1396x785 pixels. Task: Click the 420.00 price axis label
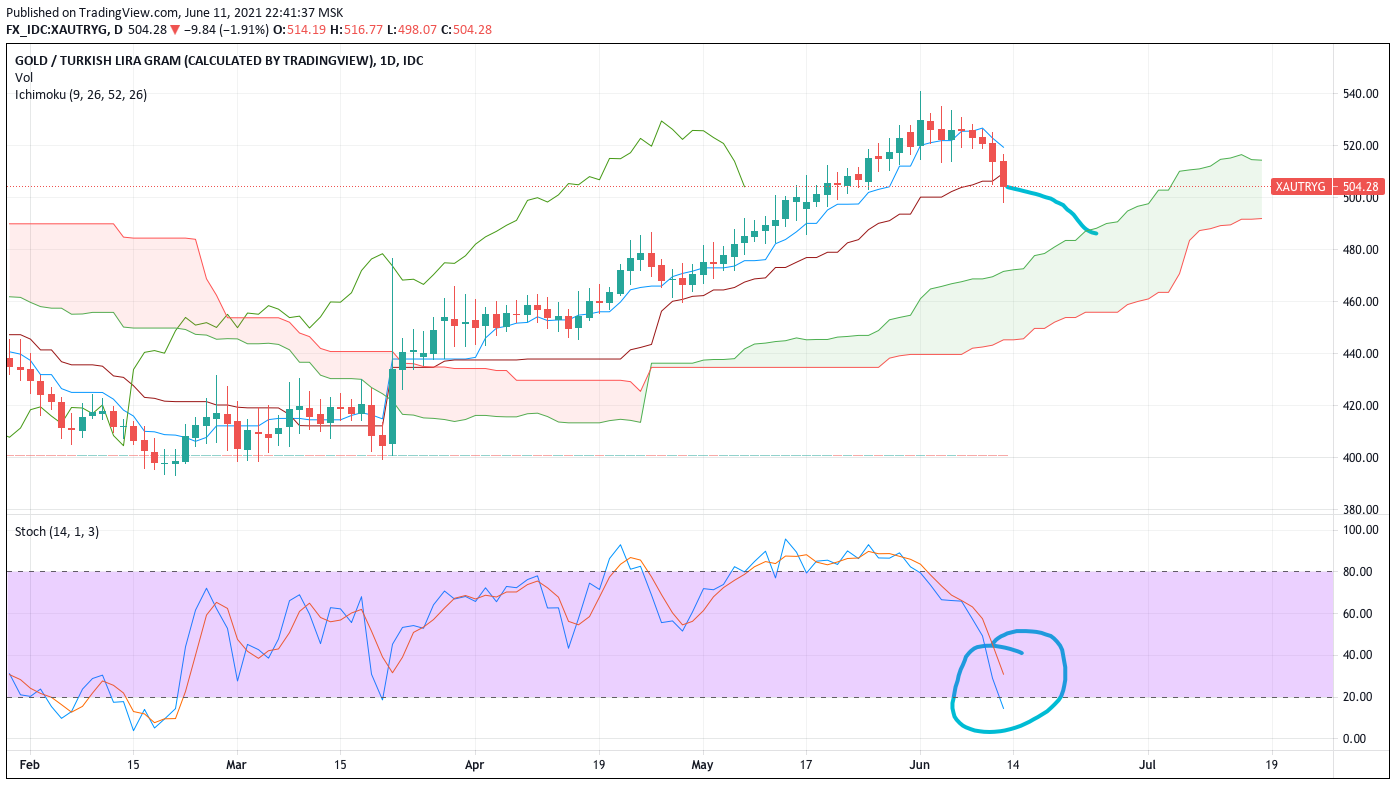(1361, 406)
